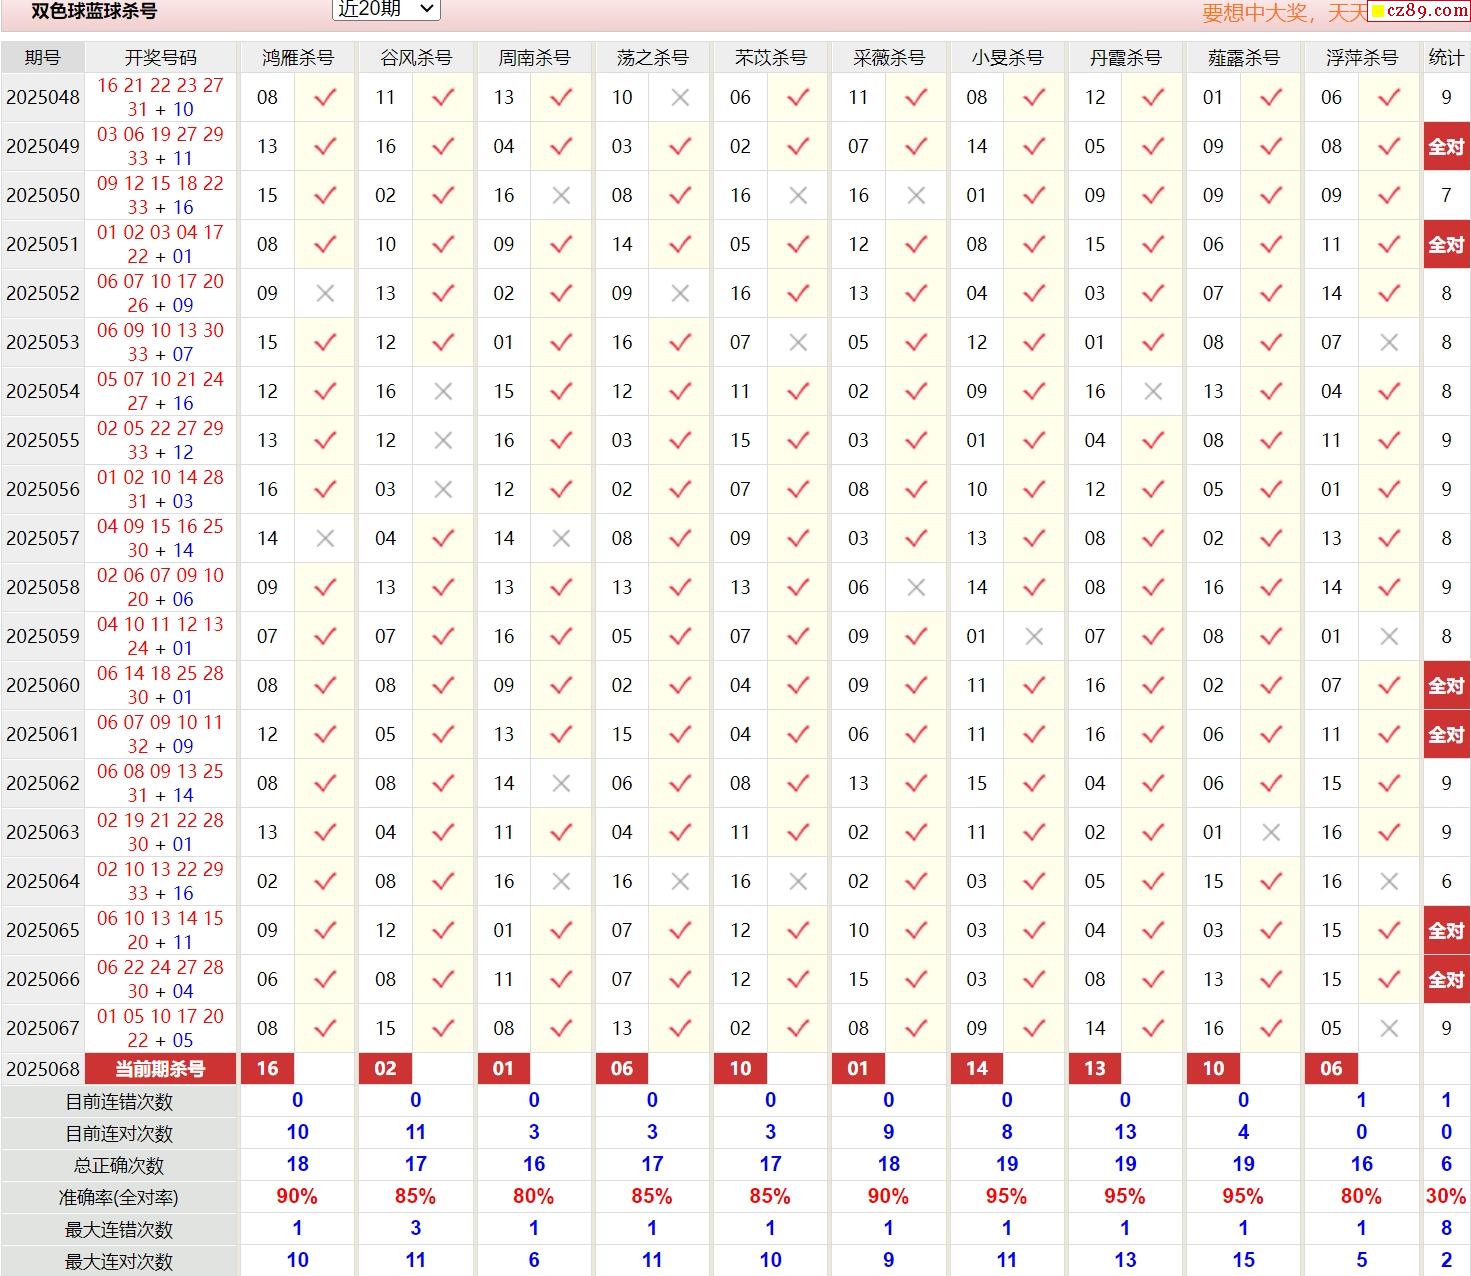The height and width of the screenshot is (1276, 1471).
Task: Click X mark in 2025050 芣苡杀号 column
Action: click(x=798, y=195)
